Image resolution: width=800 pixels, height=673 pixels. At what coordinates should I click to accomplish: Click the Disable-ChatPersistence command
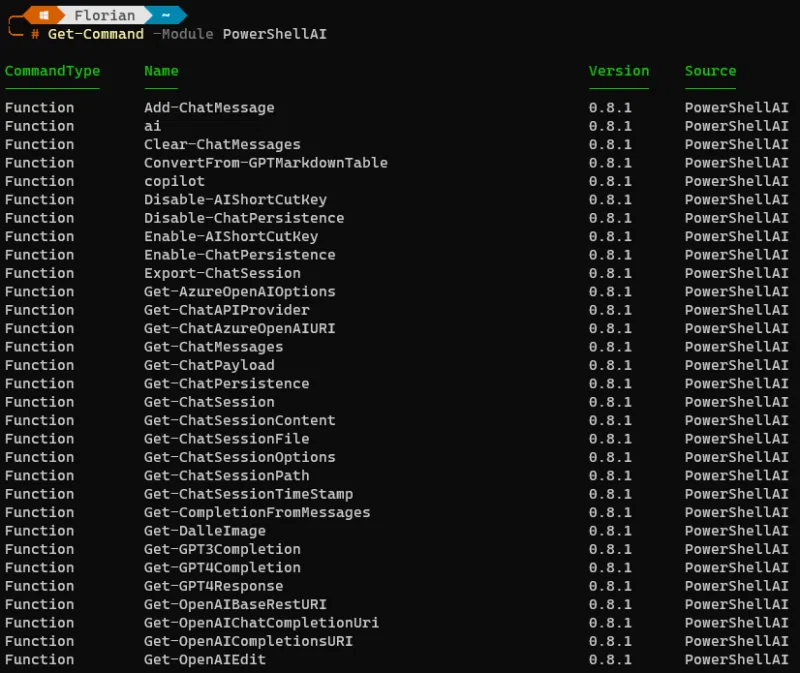click(244, 217)
